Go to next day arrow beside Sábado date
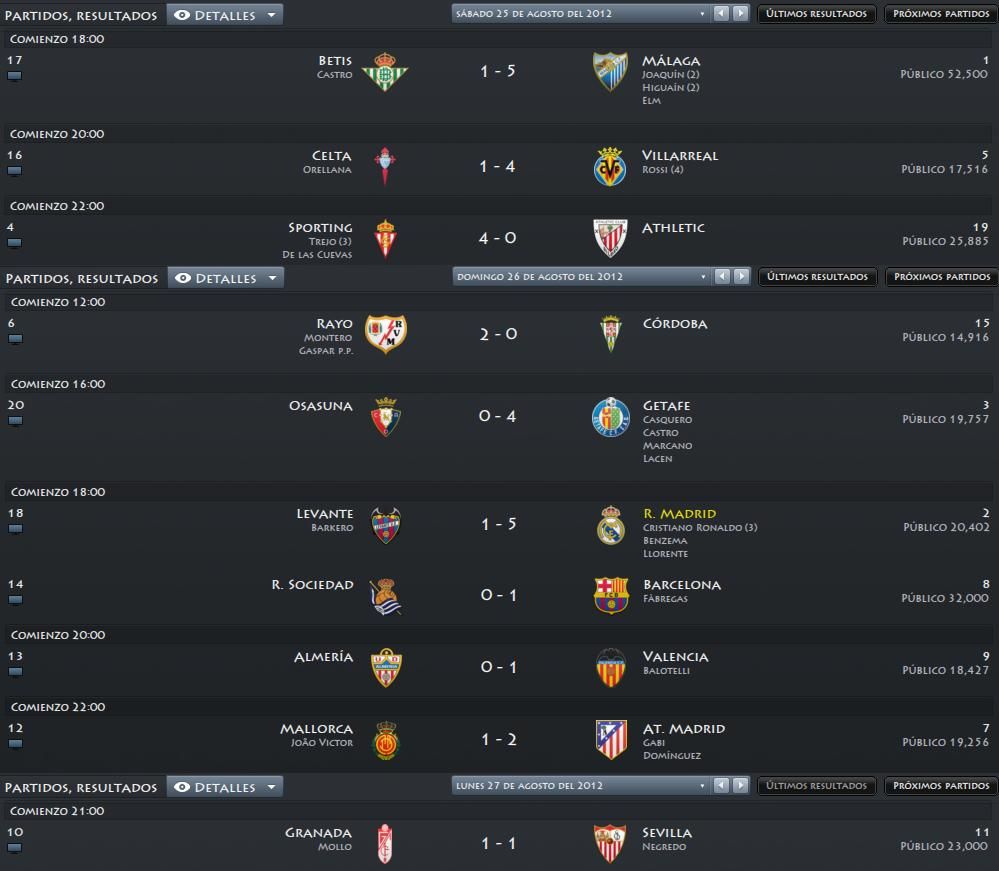Screen dimensions: 999x871 pyautogui.click(x=740, y=13)
